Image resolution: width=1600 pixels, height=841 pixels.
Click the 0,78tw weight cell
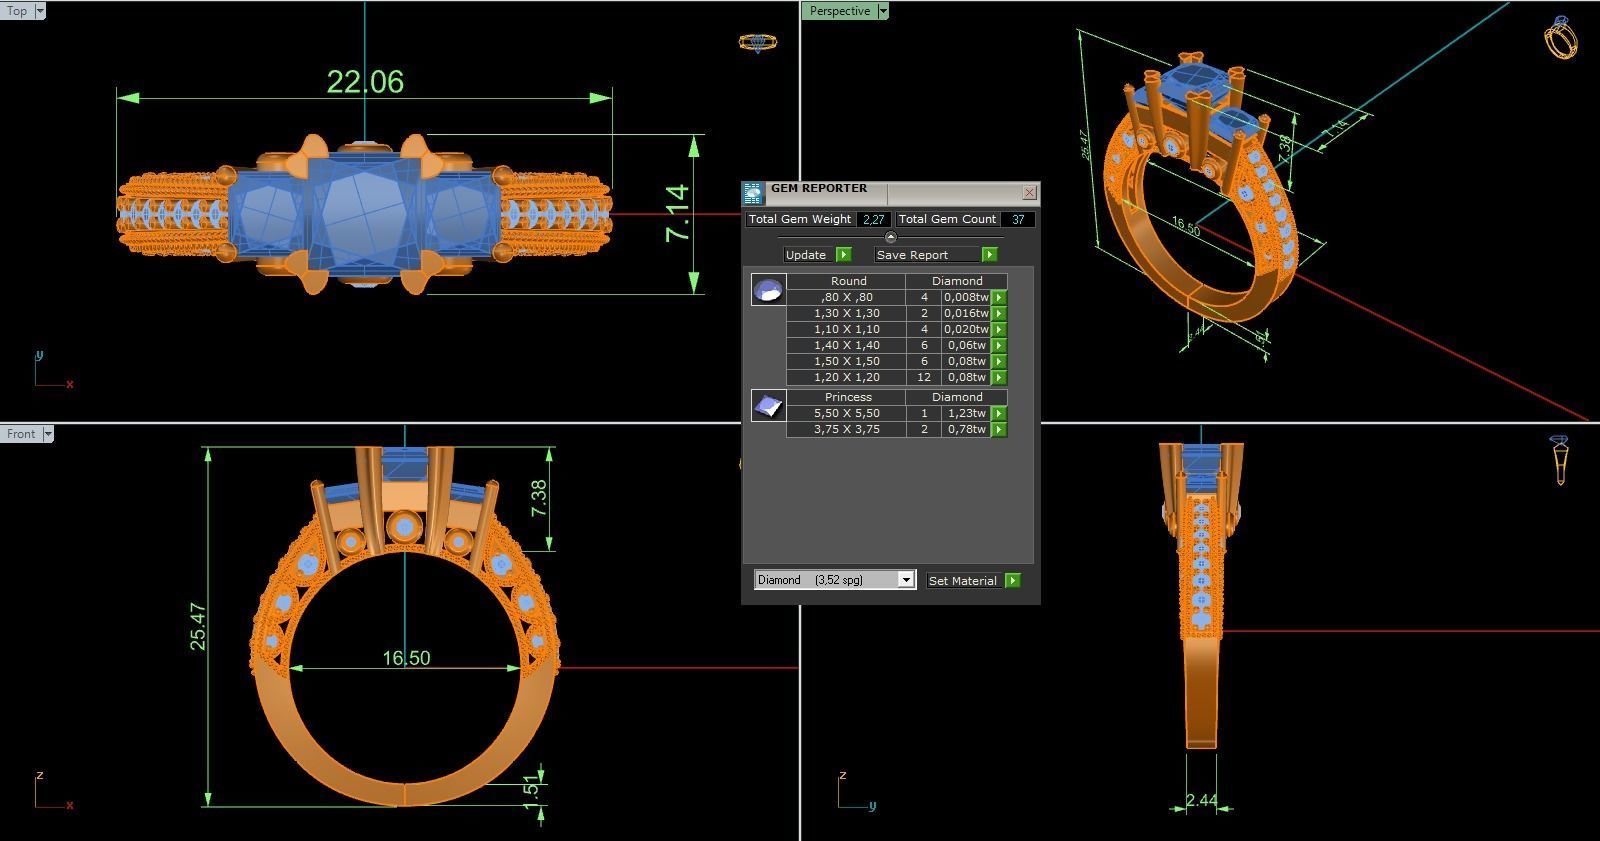[x=967, y=429]
